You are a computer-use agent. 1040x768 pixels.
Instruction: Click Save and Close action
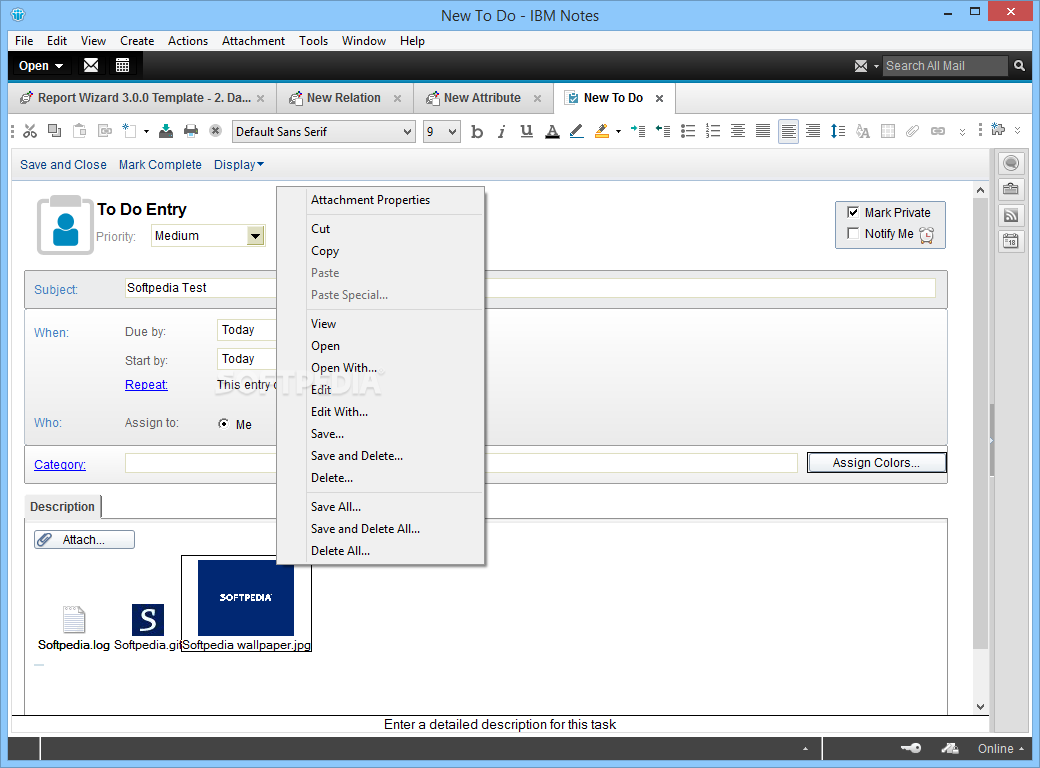coord(63,164)
